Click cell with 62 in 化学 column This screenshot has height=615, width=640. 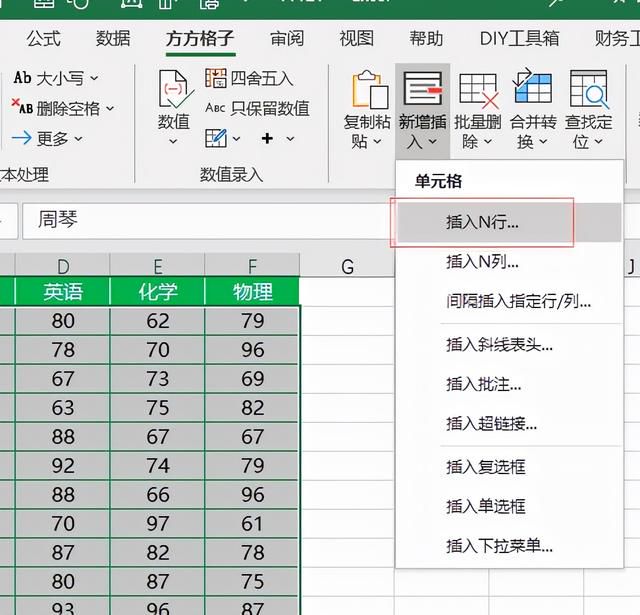click(158, 321)
